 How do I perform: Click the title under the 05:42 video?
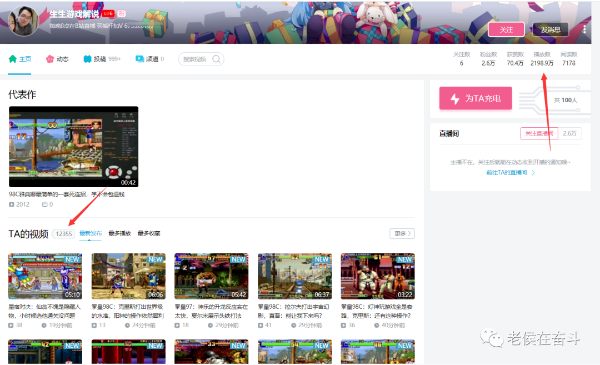211,311
